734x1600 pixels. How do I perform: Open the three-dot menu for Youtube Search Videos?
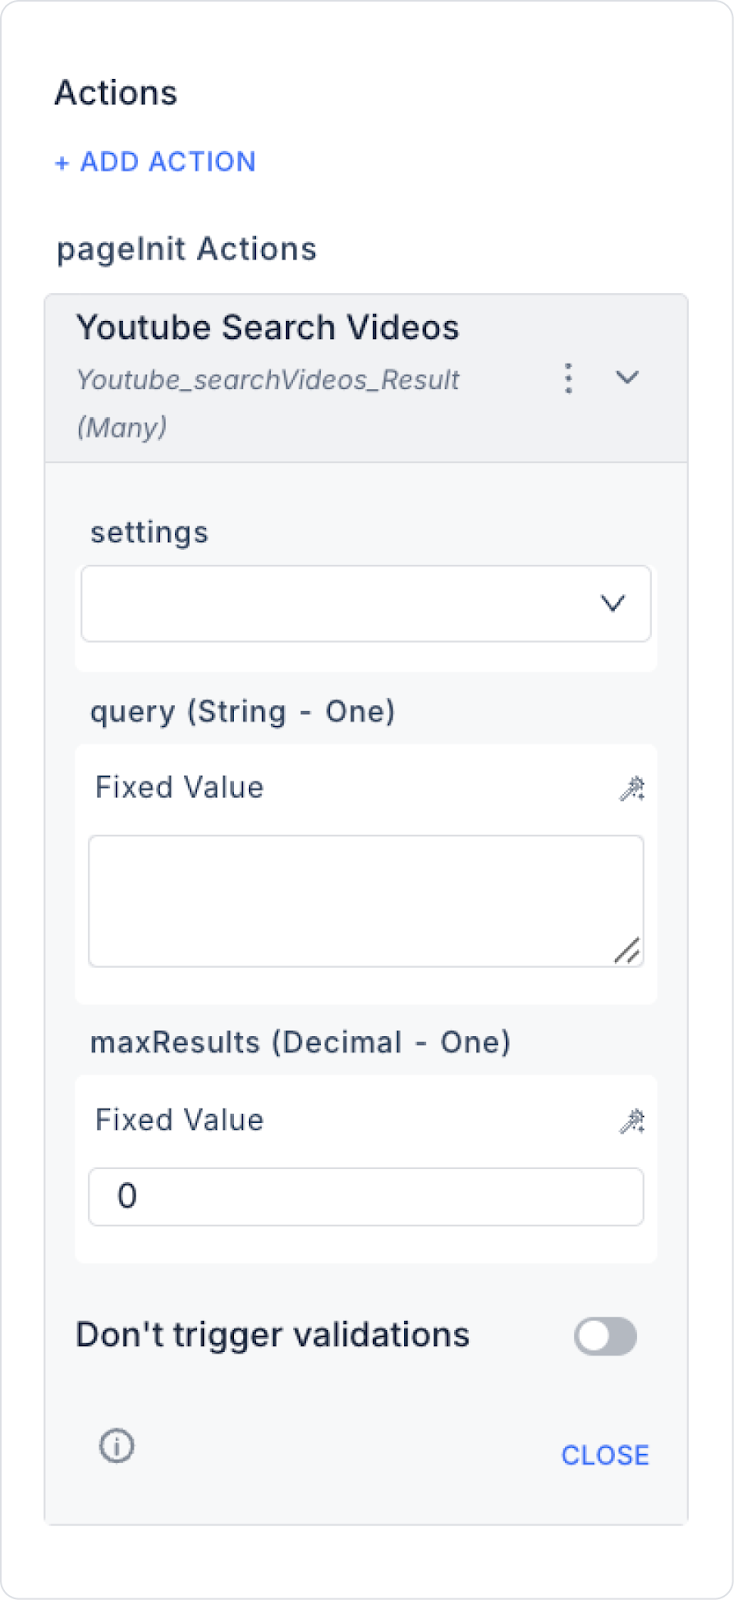[x=568, y=378]
